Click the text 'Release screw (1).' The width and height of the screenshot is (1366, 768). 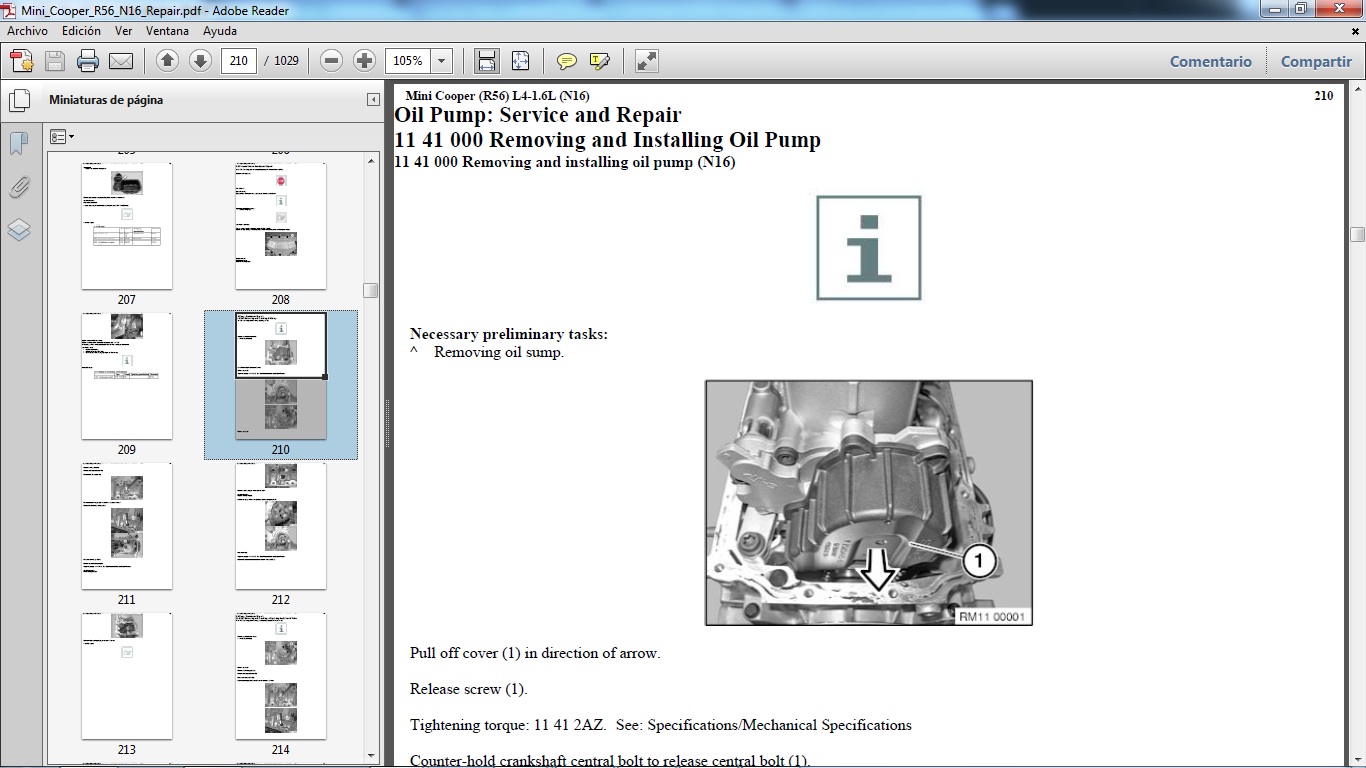[469, 689]
